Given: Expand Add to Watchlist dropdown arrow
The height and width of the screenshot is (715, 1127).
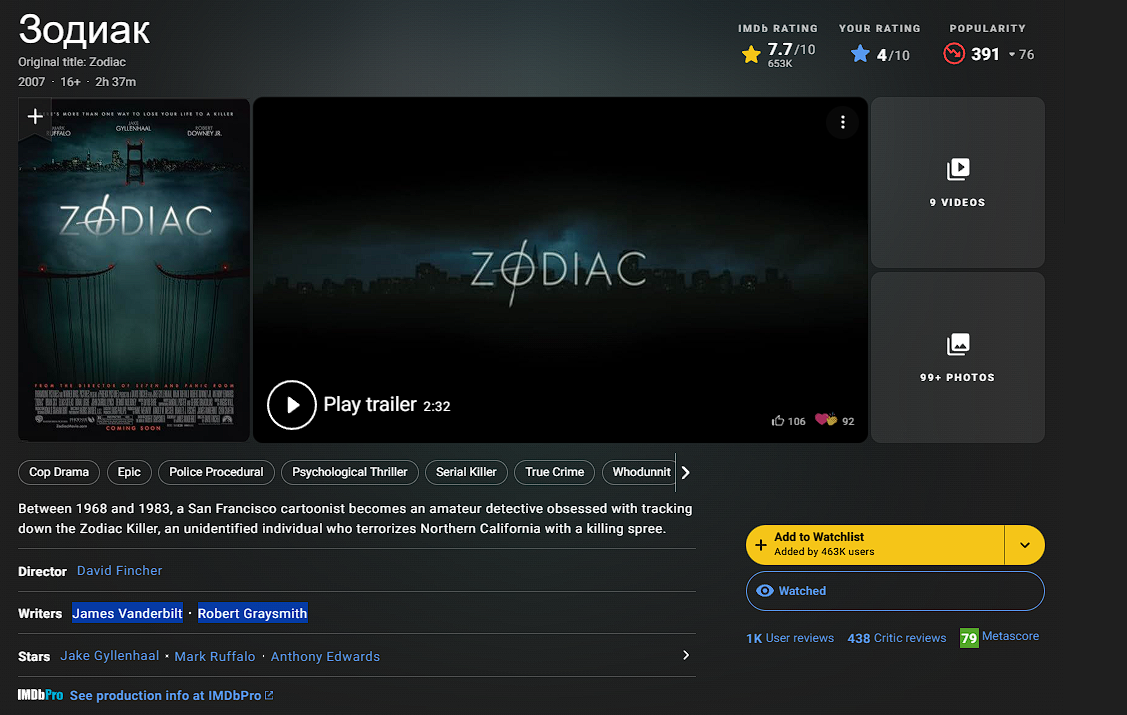Looking at the screenshot, I should [1024, 545].
